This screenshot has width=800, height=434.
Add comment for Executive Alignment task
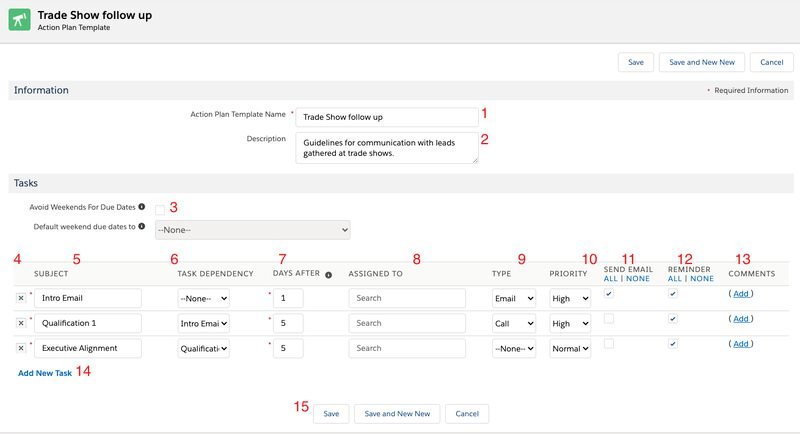tap(741, 344)
